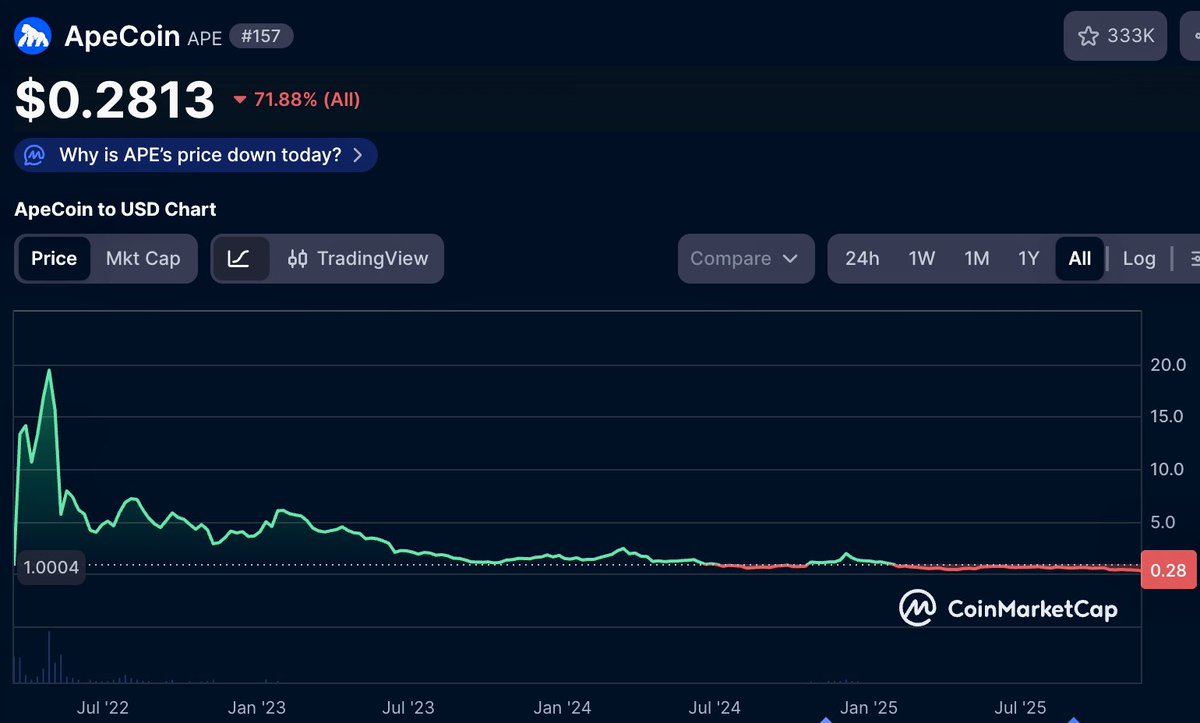The width and height of the screenshot is (1200, 723).
Task: Click the APE ticker symbol text
Action: tap(204, 38)
